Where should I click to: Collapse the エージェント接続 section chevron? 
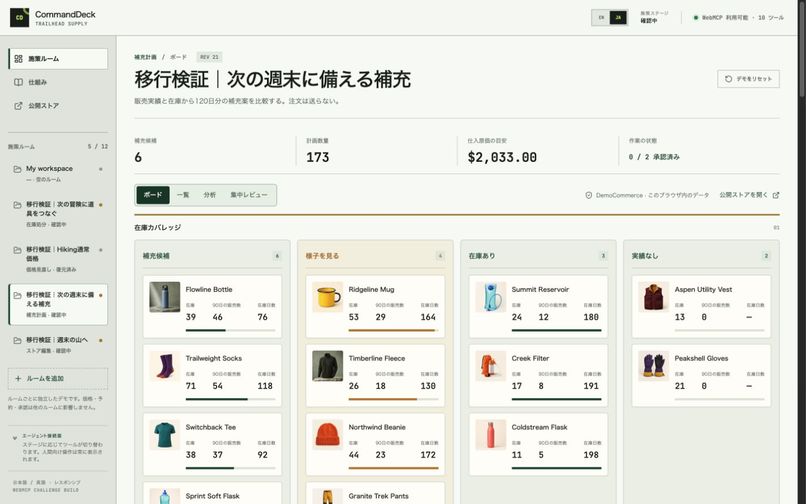pyautogui.click(x=15, y=438)
